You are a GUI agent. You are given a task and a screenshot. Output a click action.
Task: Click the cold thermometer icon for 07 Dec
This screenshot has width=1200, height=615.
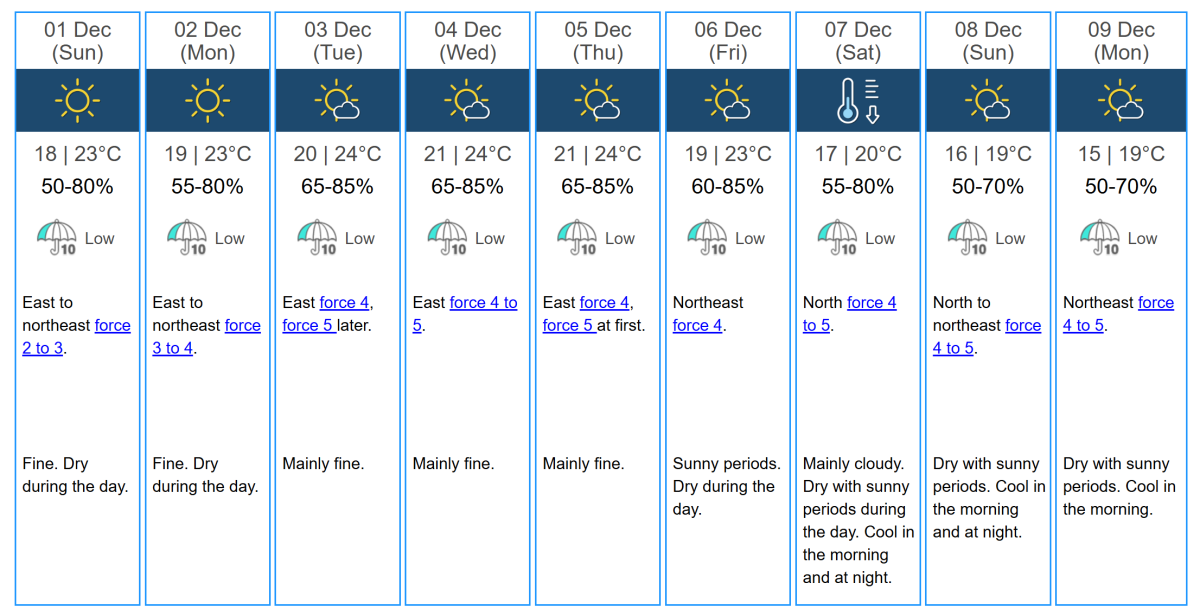point(858,101)
